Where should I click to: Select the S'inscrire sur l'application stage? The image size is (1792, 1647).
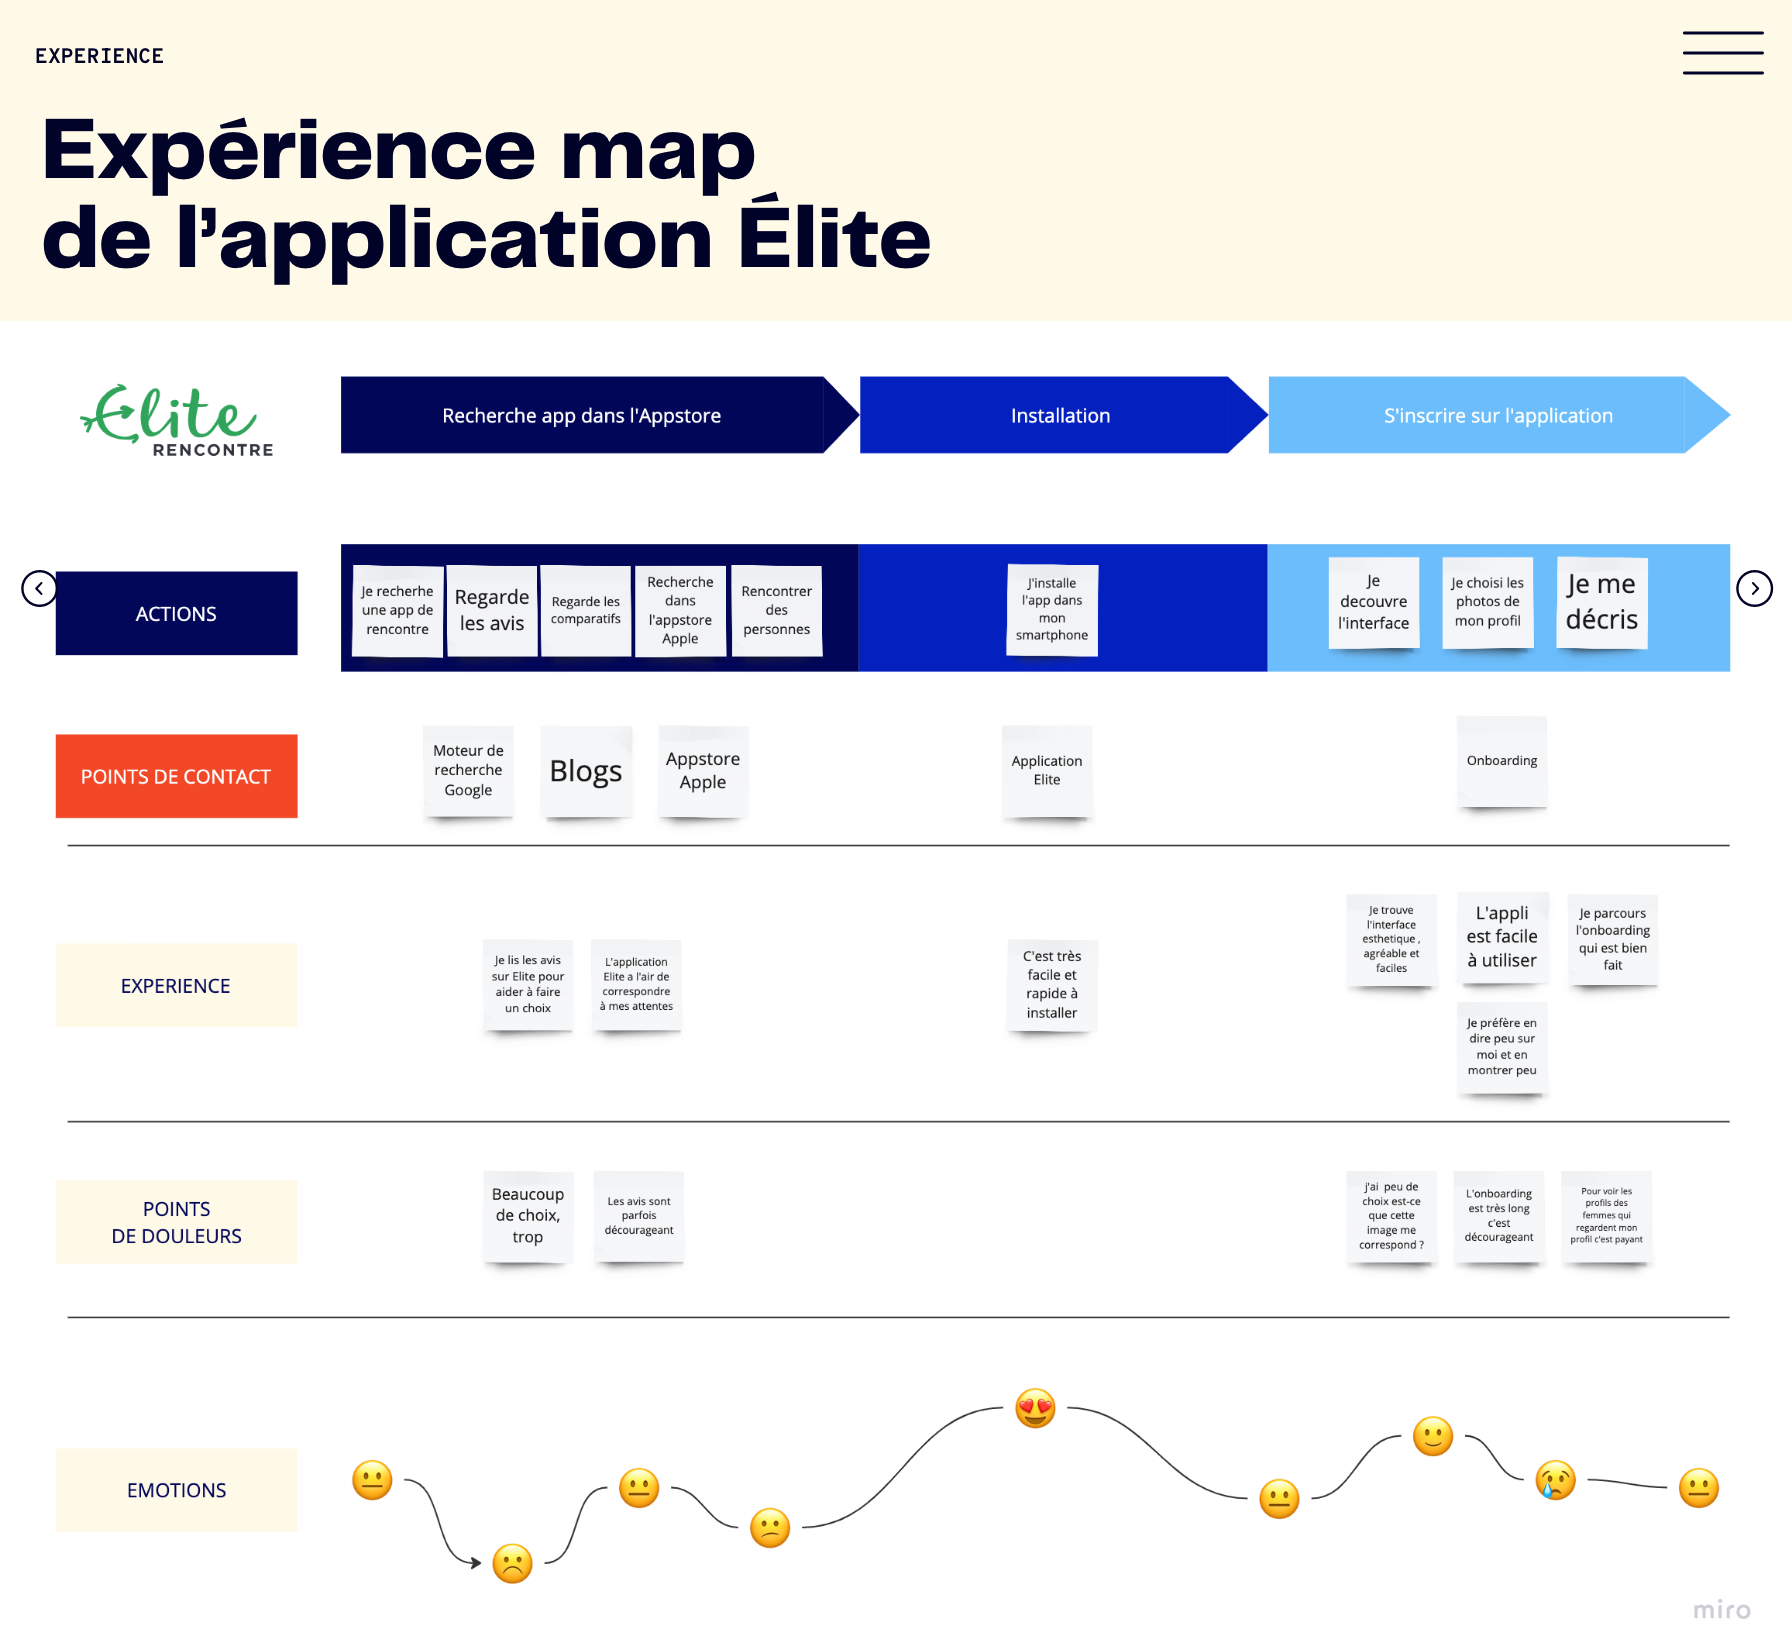click(x=1498, y=415)
